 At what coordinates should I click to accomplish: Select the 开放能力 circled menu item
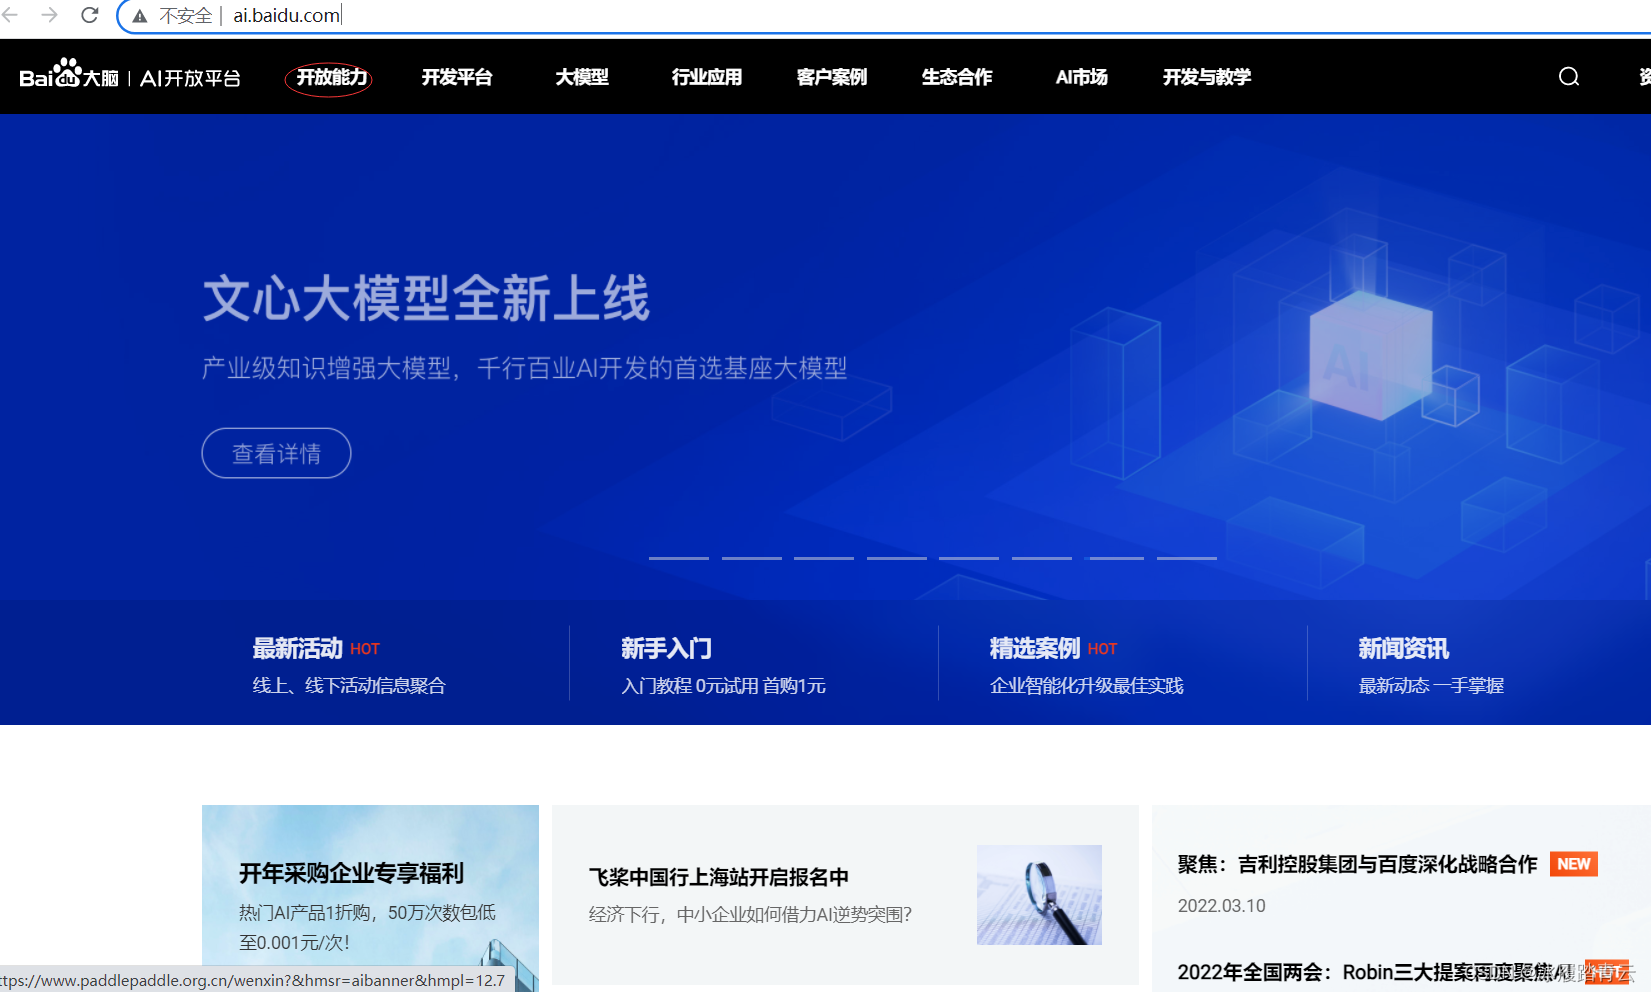pos(330,77)
